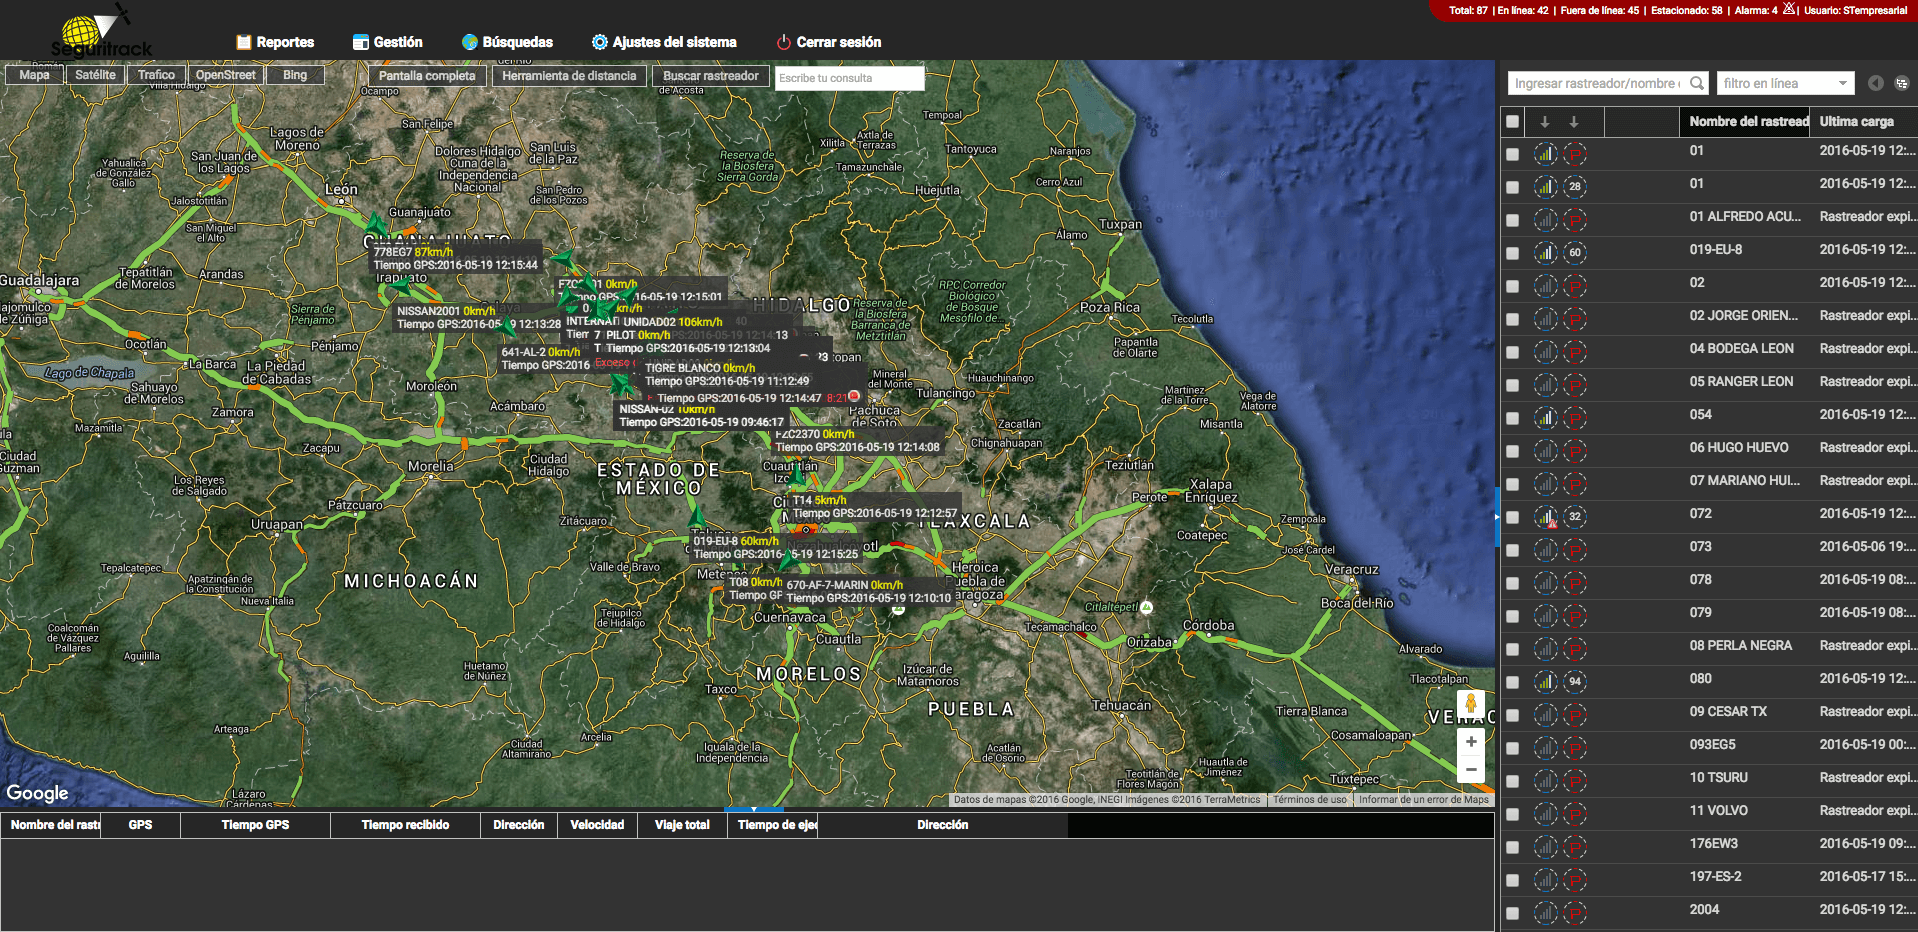
Task: Click signal icon for 09 CESAR TX
Action: (1546, 715)
